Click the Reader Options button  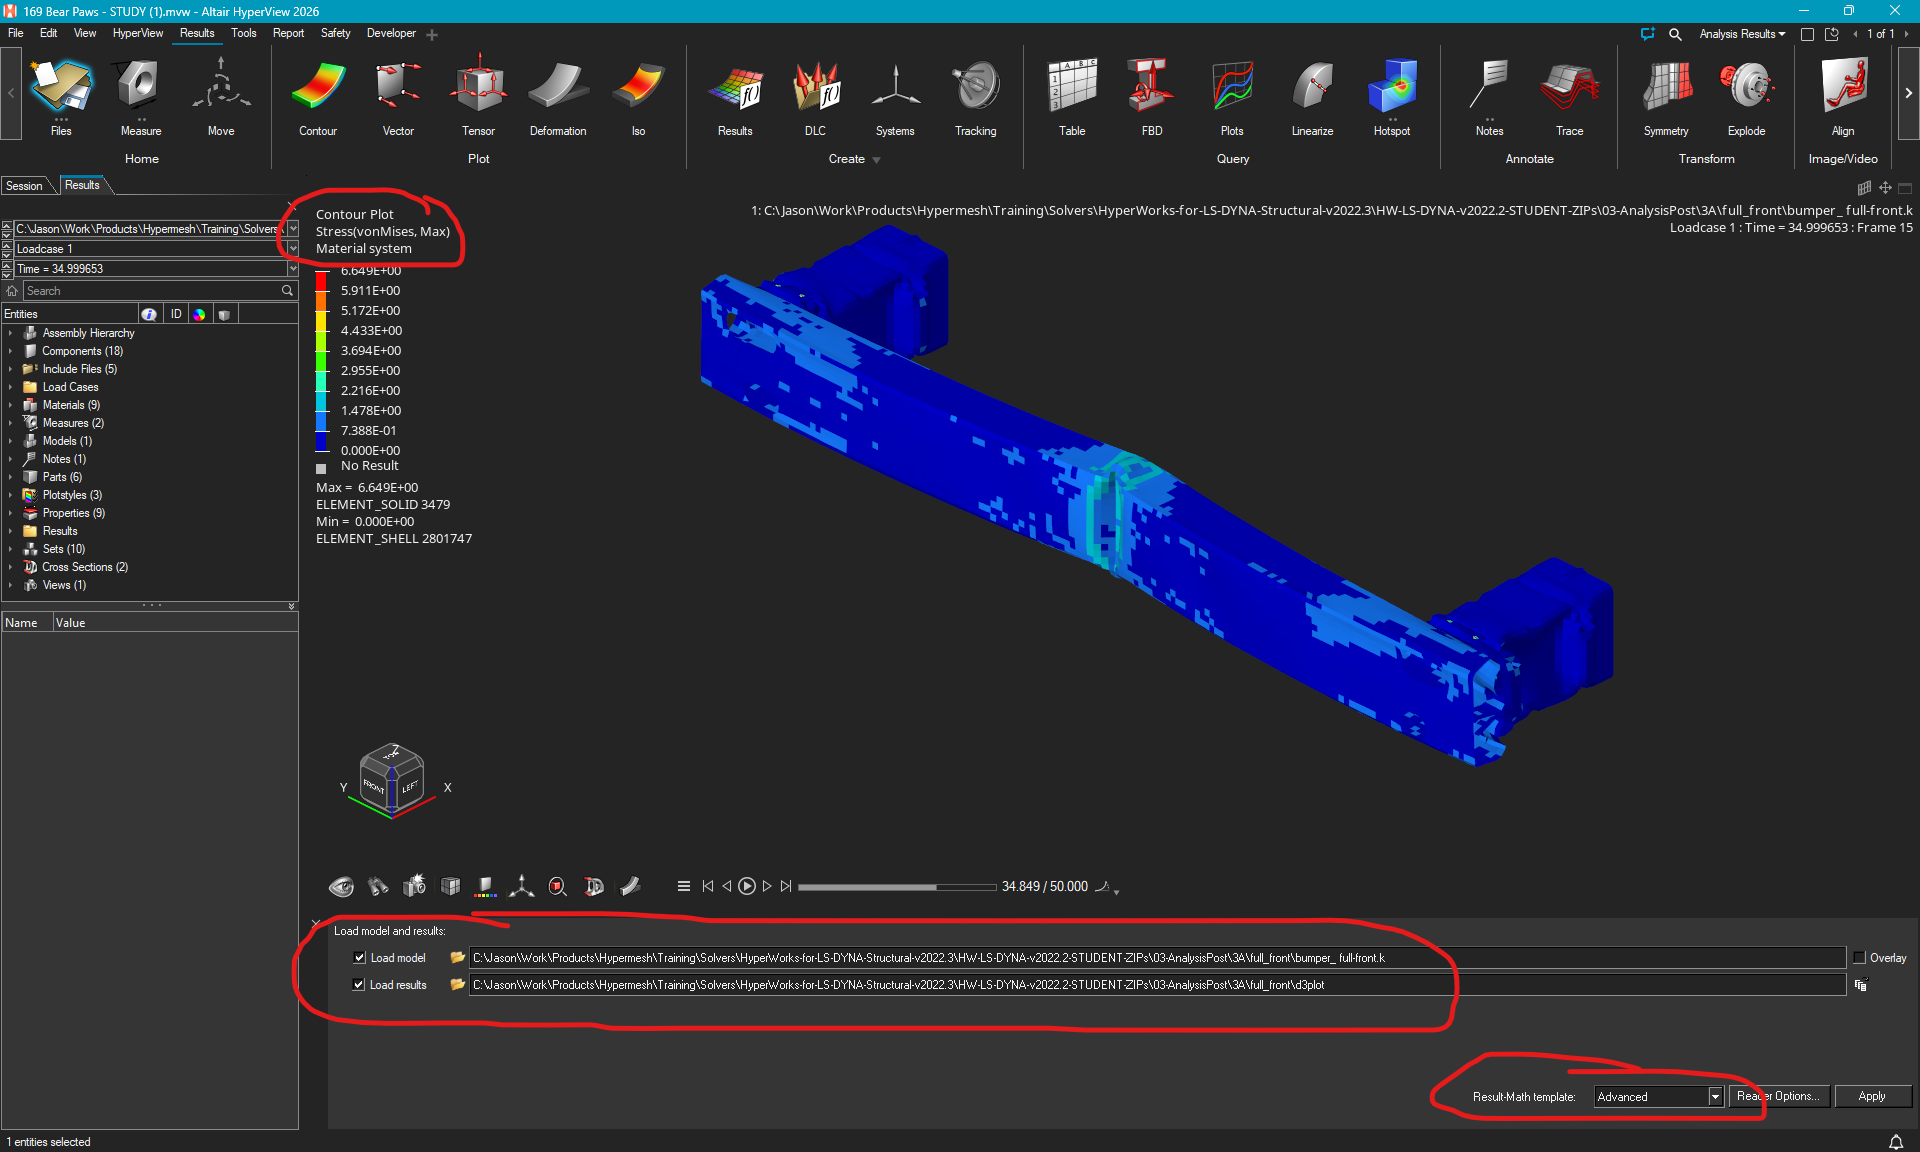point(1780,1096)
